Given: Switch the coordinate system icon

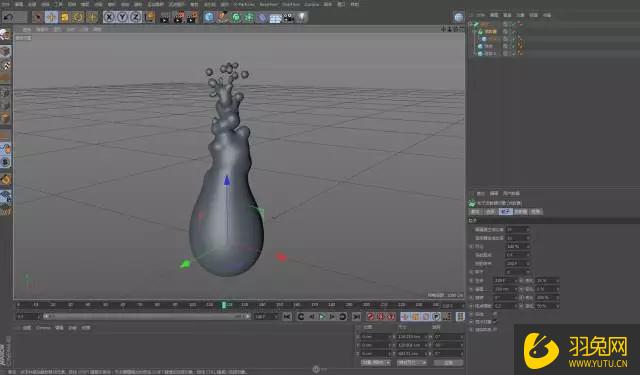Looking at the screenshot, I should pyautogui.click(x=150, y=17).
